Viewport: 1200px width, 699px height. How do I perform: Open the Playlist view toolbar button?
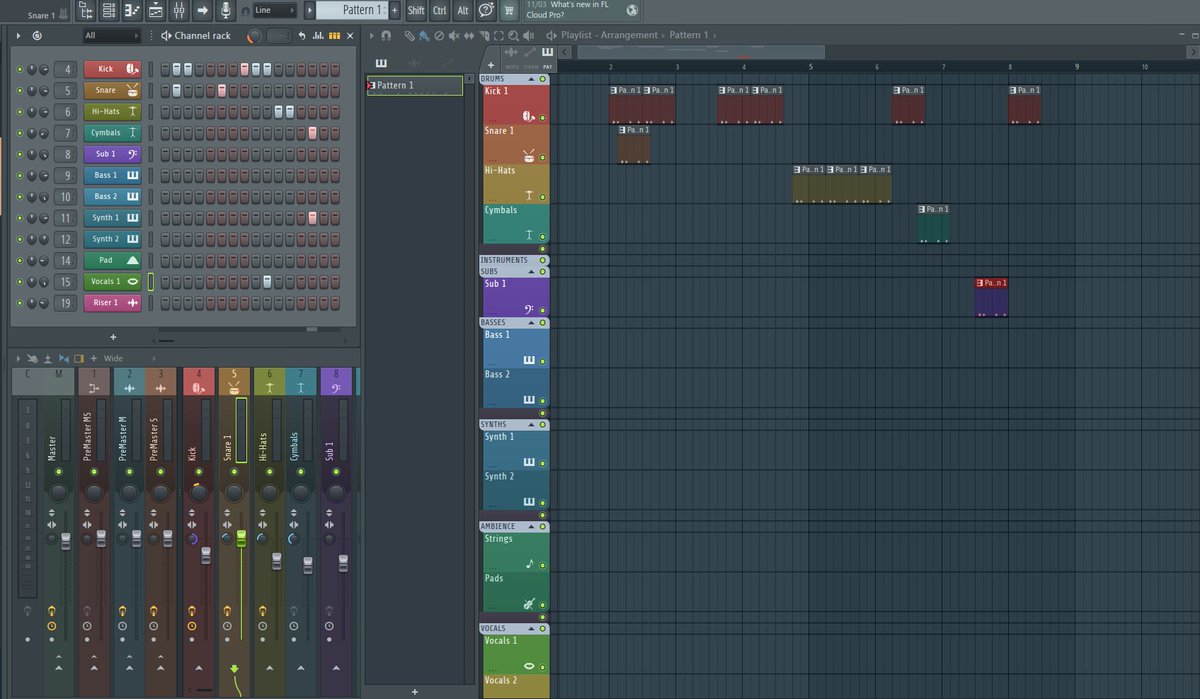(x=156, y=11)
